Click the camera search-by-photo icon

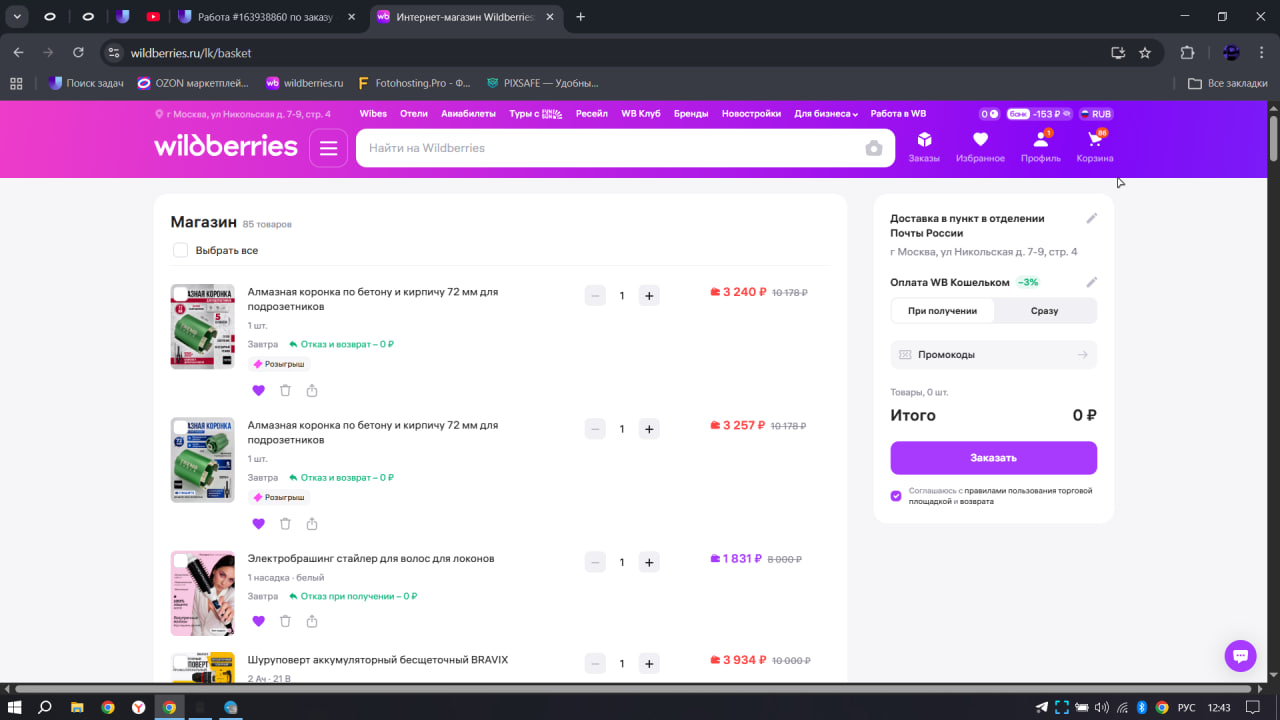873,148
